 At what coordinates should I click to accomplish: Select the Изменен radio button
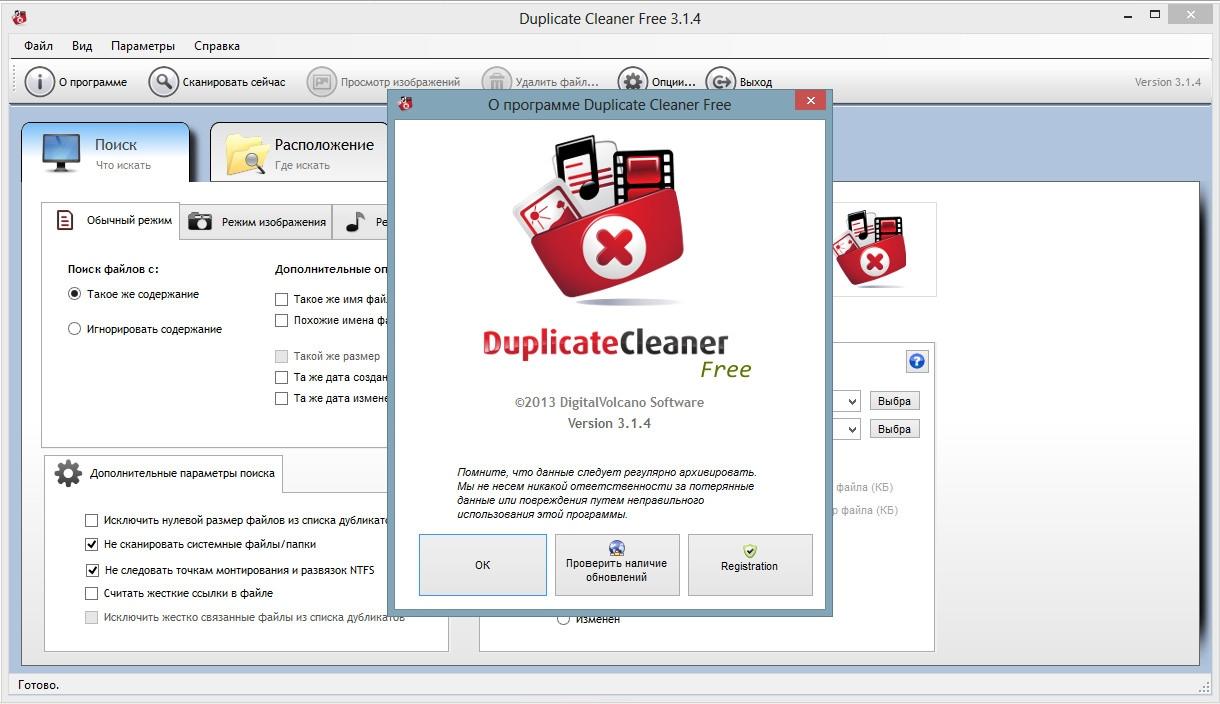[564, 619]
